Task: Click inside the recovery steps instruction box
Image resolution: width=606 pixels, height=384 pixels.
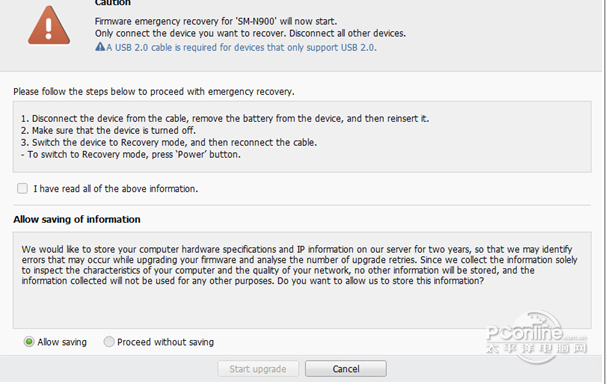Action: tap(302, 136)
